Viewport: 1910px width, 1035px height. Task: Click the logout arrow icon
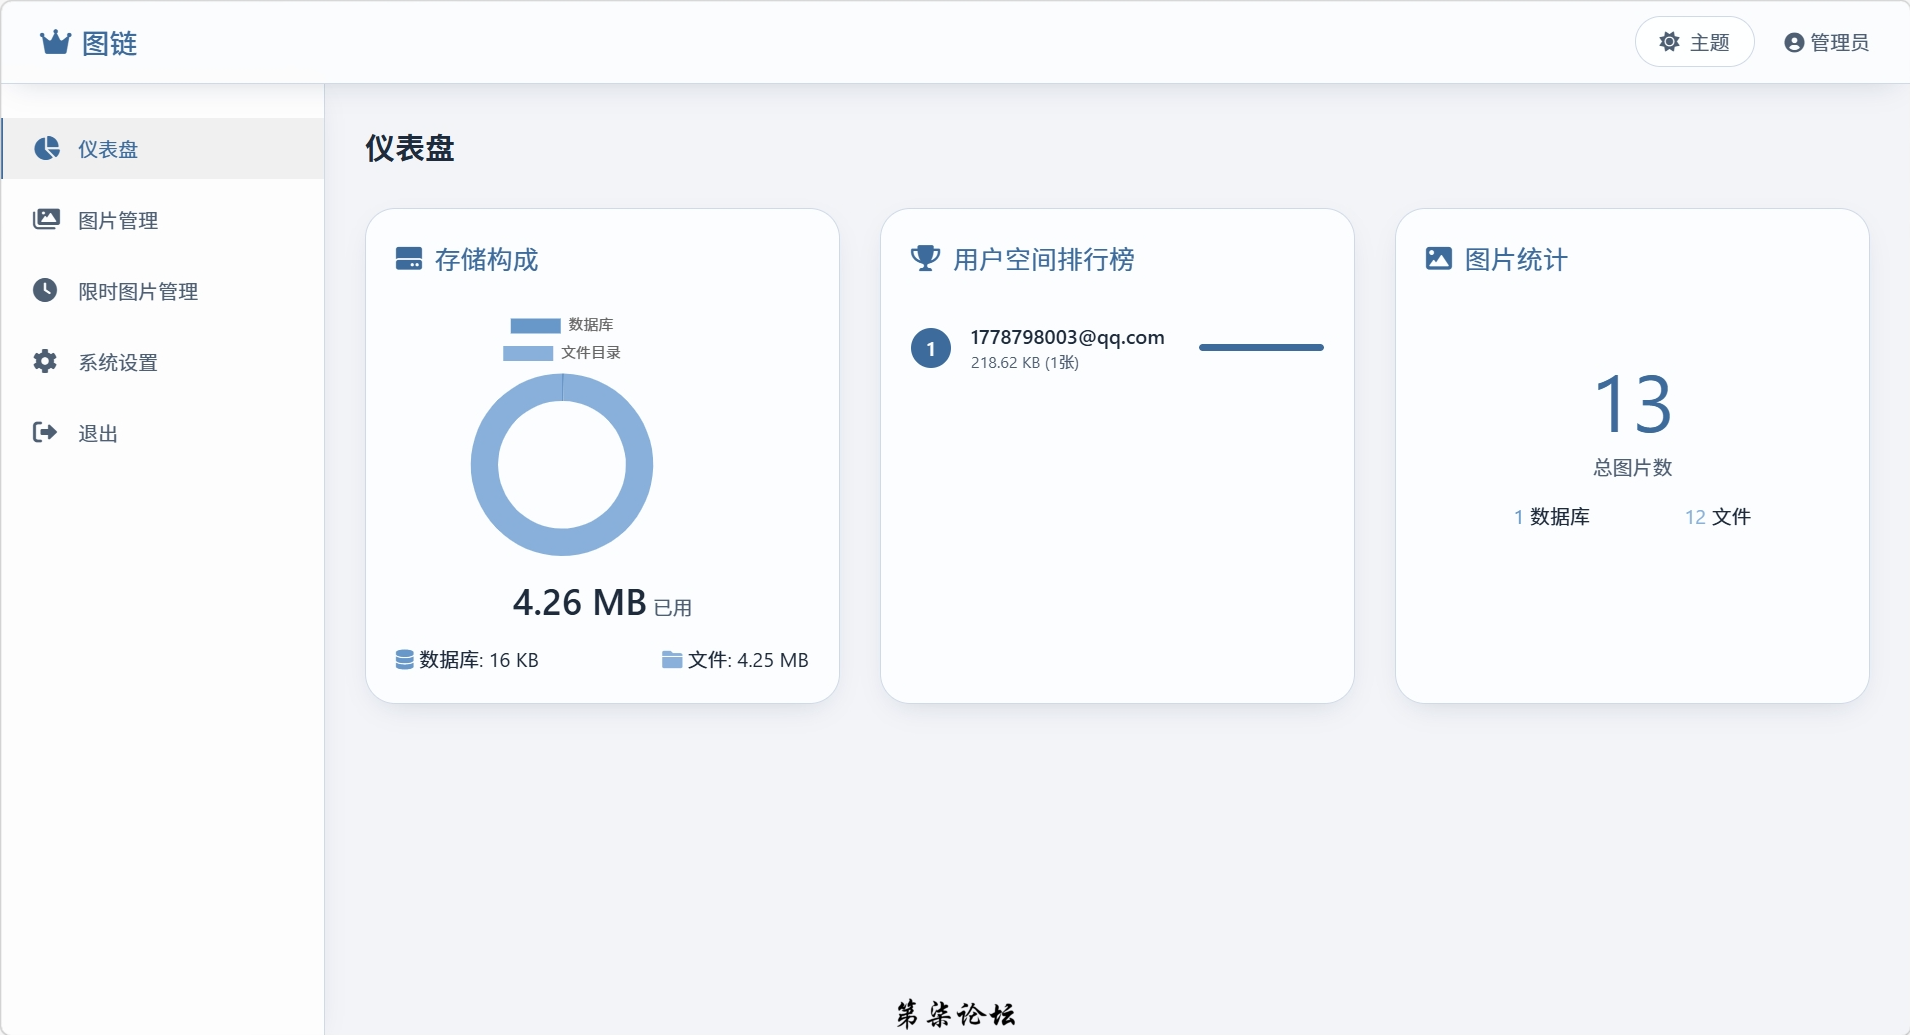coord(45,432)
